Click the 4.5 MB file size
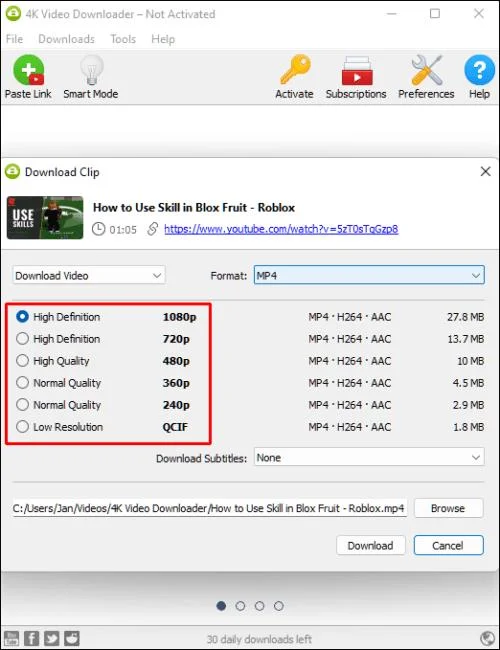 pyautogui.click(x=468, y=383)
